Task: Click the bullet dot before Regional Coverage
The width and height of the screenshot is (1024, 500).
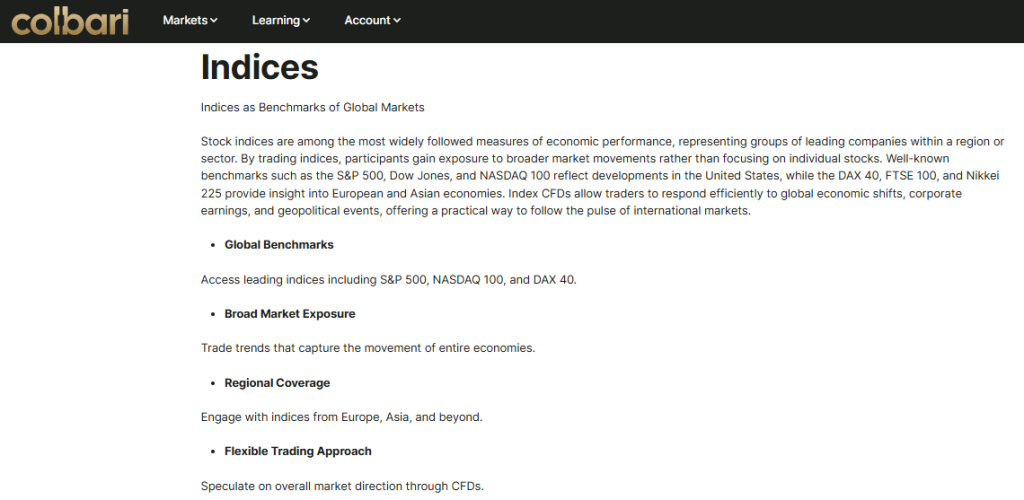Action: (x=213, y=384)
